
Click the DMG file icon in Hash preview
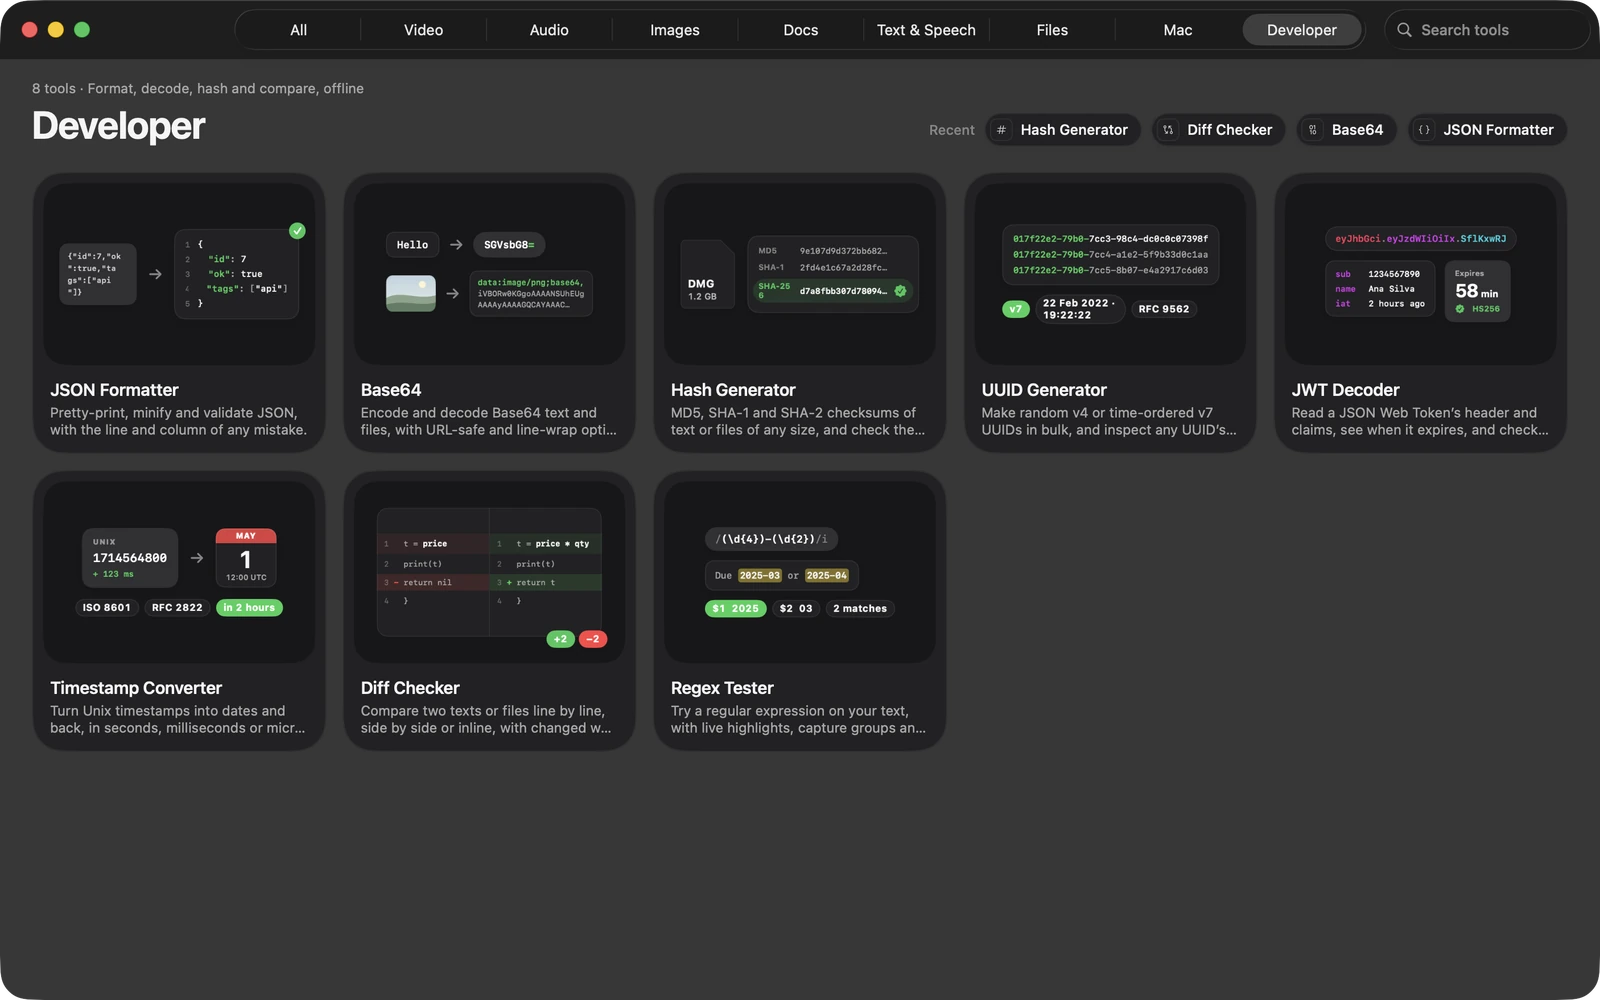coord(707,273)
